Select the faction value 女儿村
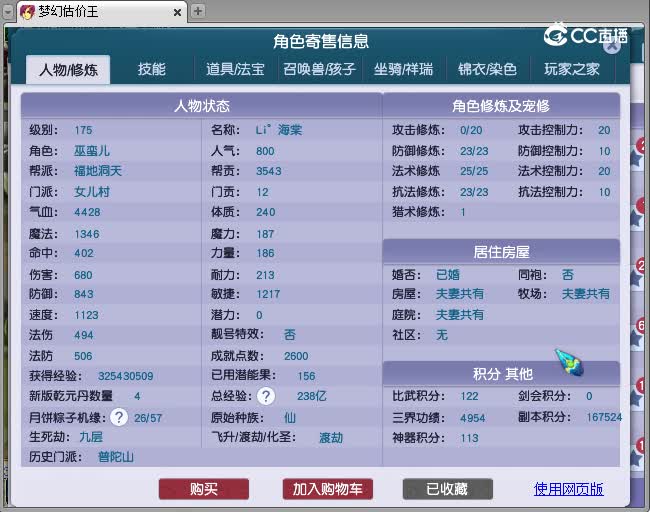 pos(92,192)
